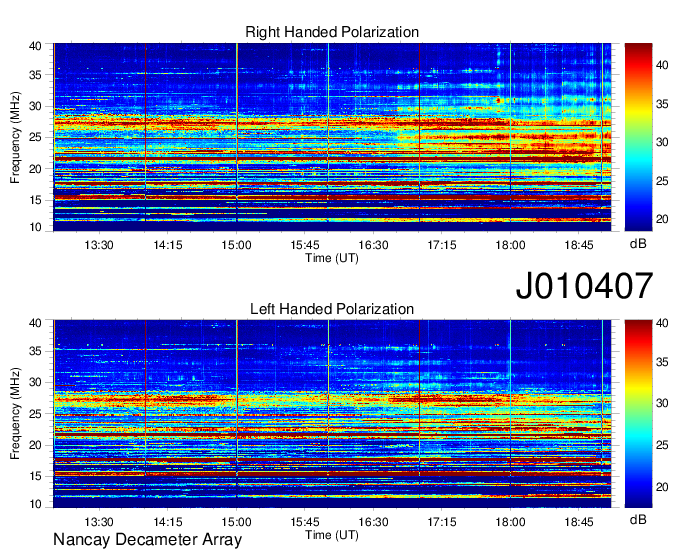680x552 pixels.
Task: Click the "Nancay Decameter Array" caption
Action: point(147,540)
